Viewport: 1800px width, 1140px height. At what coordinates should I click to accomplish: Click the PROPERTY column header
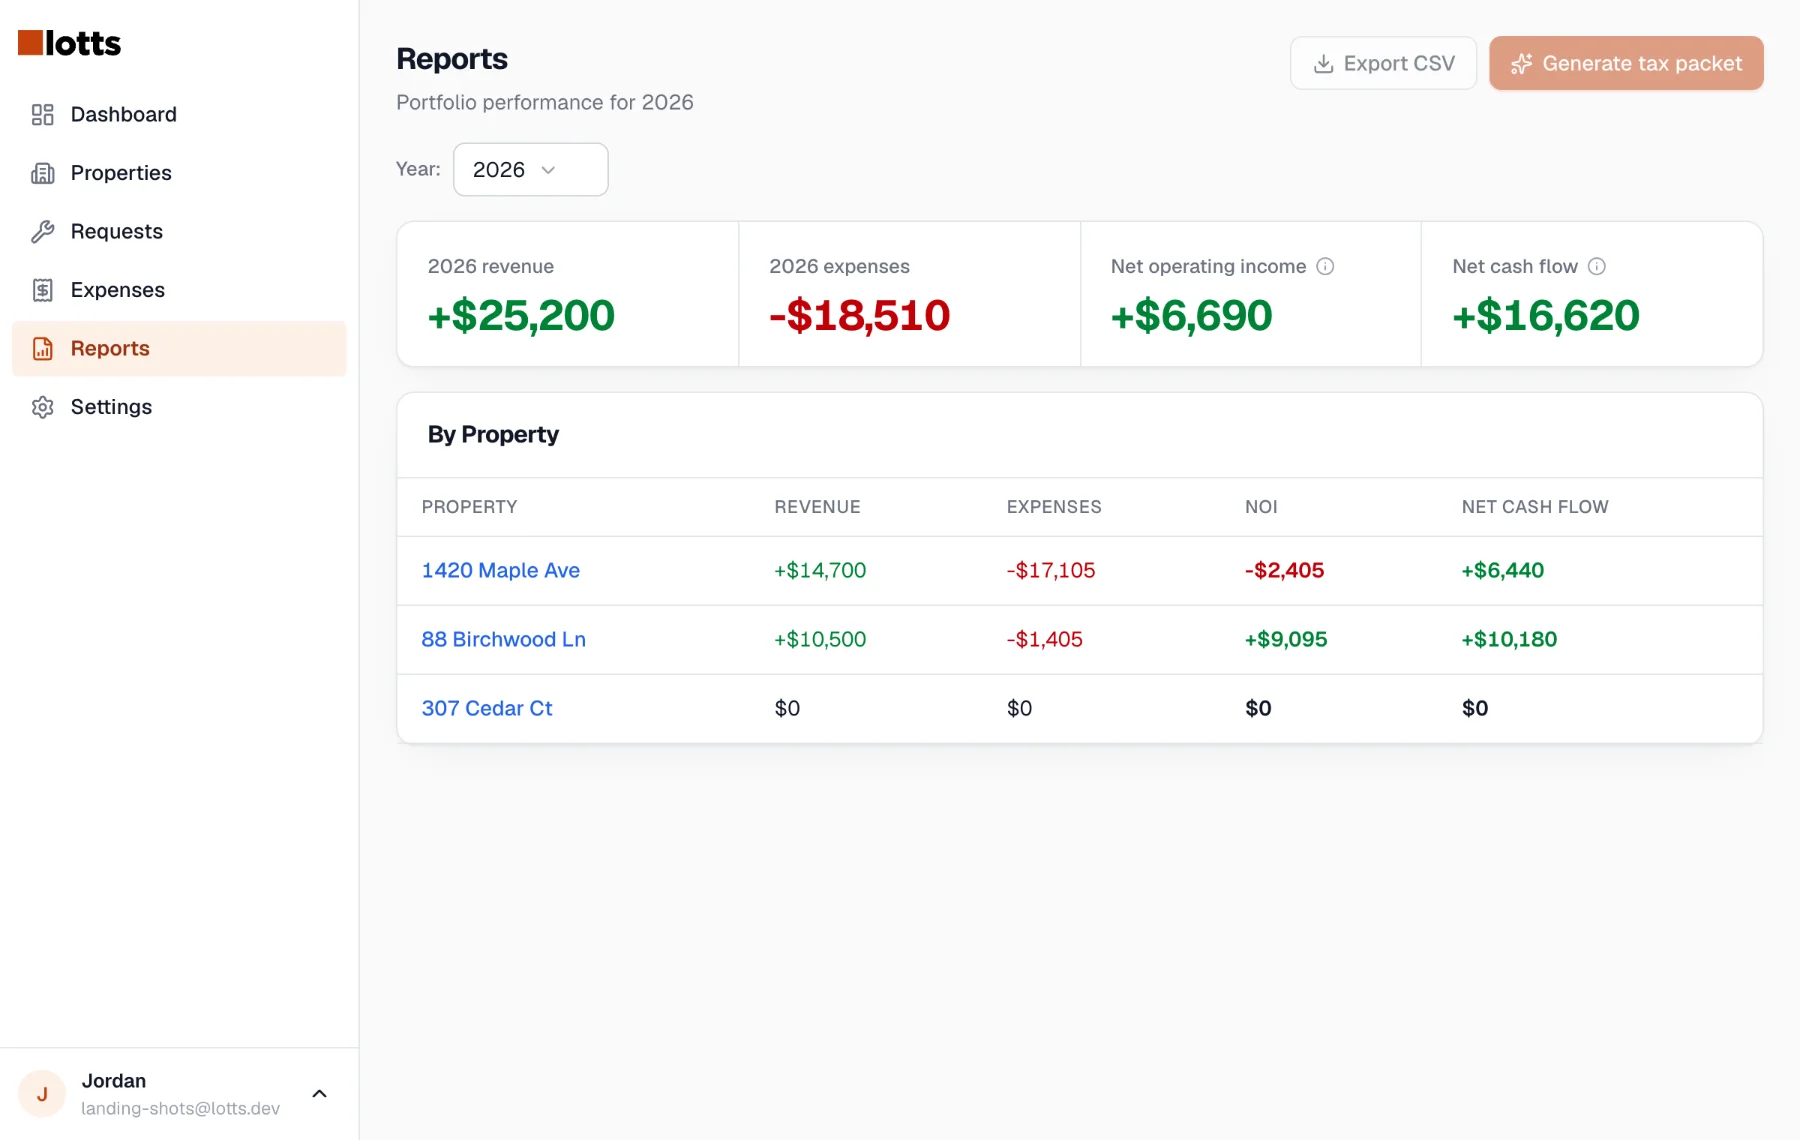470,507
